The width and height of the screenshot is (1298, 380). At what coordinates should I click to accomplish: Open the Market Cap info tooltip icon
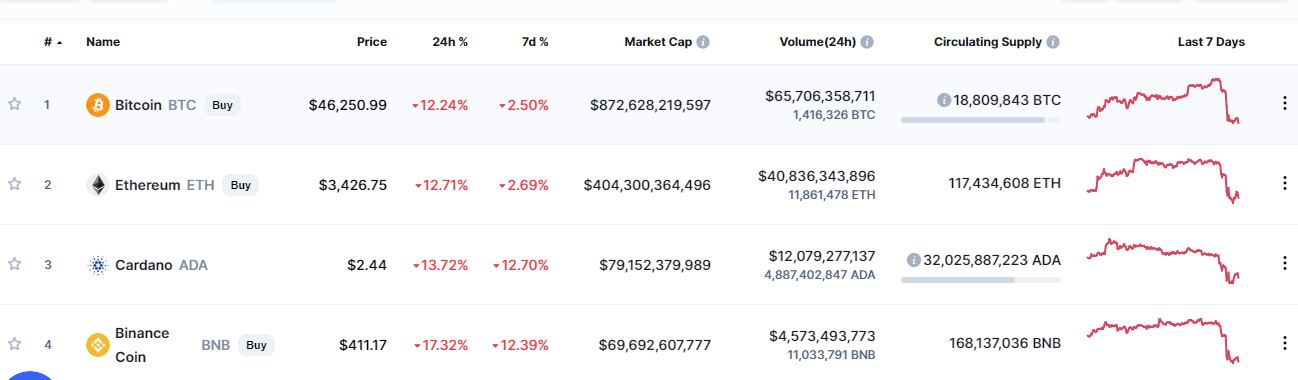pos(703,42)
